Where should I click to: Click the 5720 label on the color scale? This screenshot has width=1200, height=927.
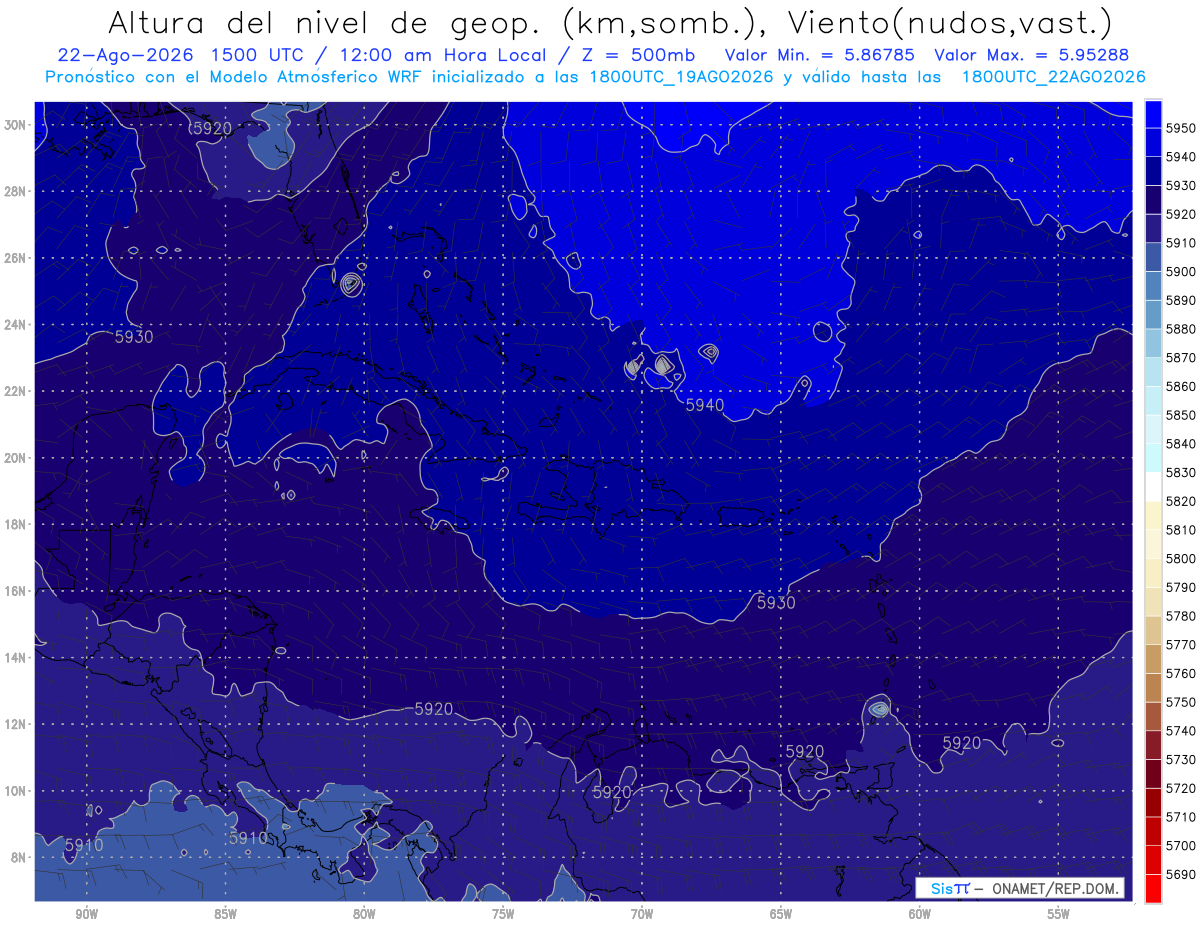click(1182, 787)
